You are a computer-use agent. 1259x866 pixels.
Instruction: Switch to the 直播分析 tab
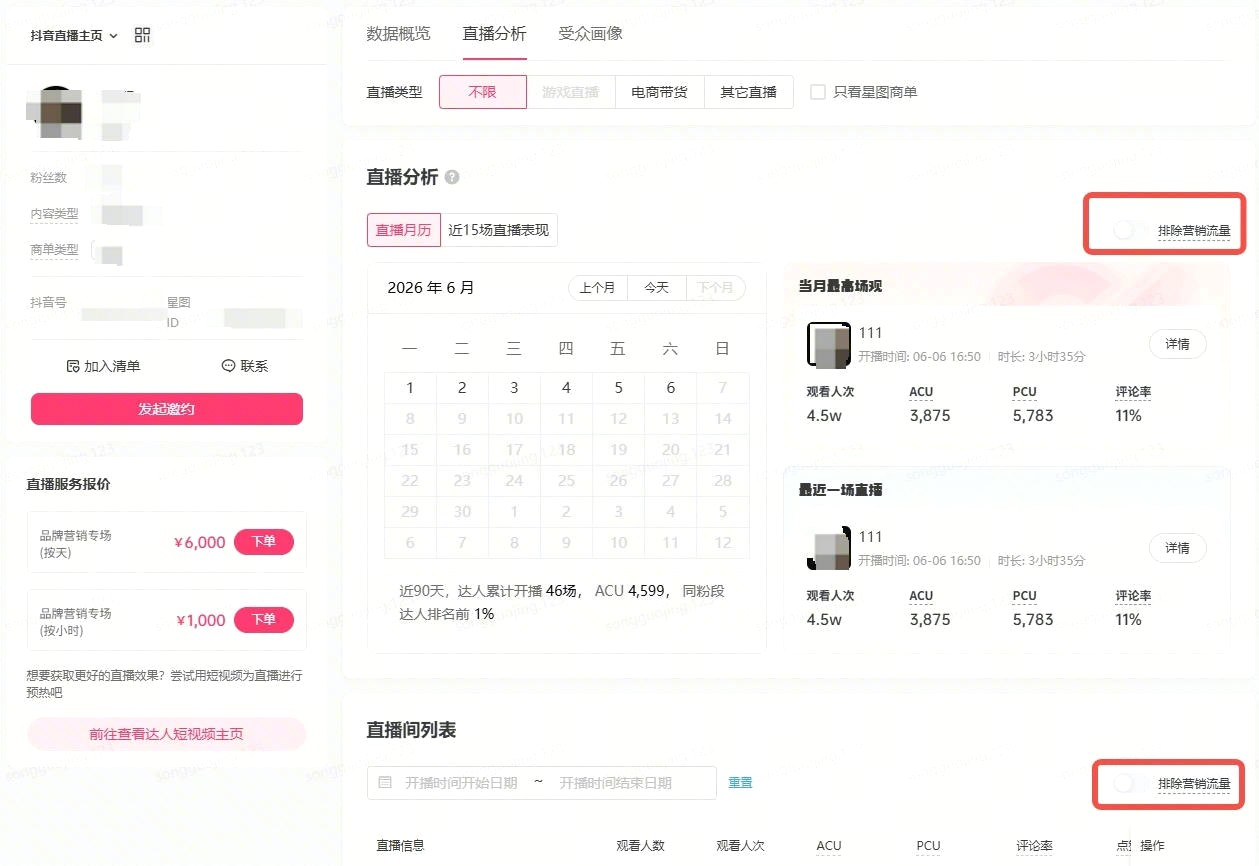494,34
